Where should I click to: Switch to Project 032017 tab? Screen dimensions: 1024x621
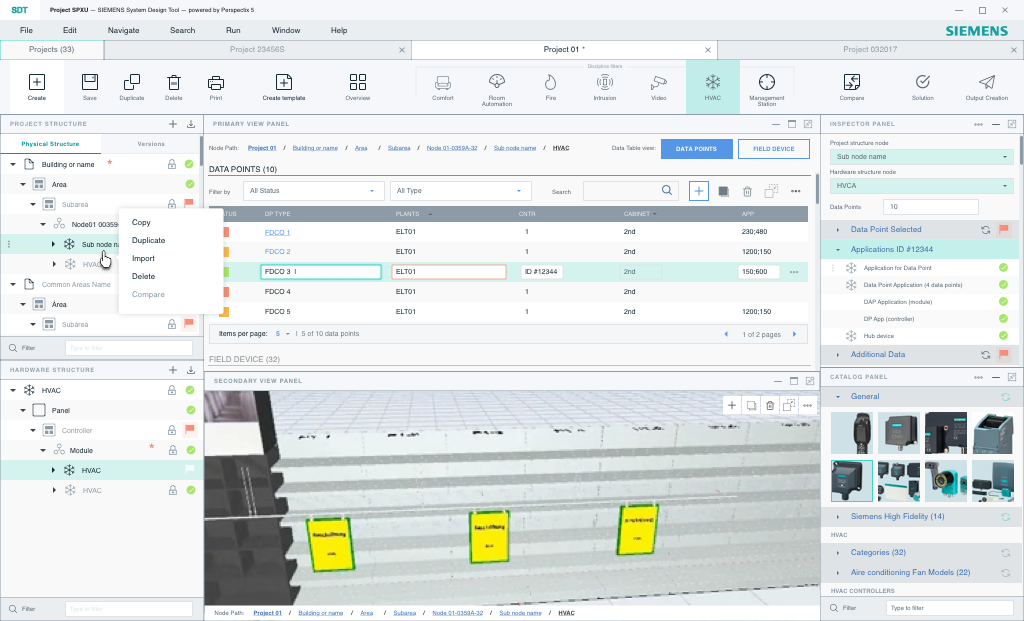coord(870,50)
